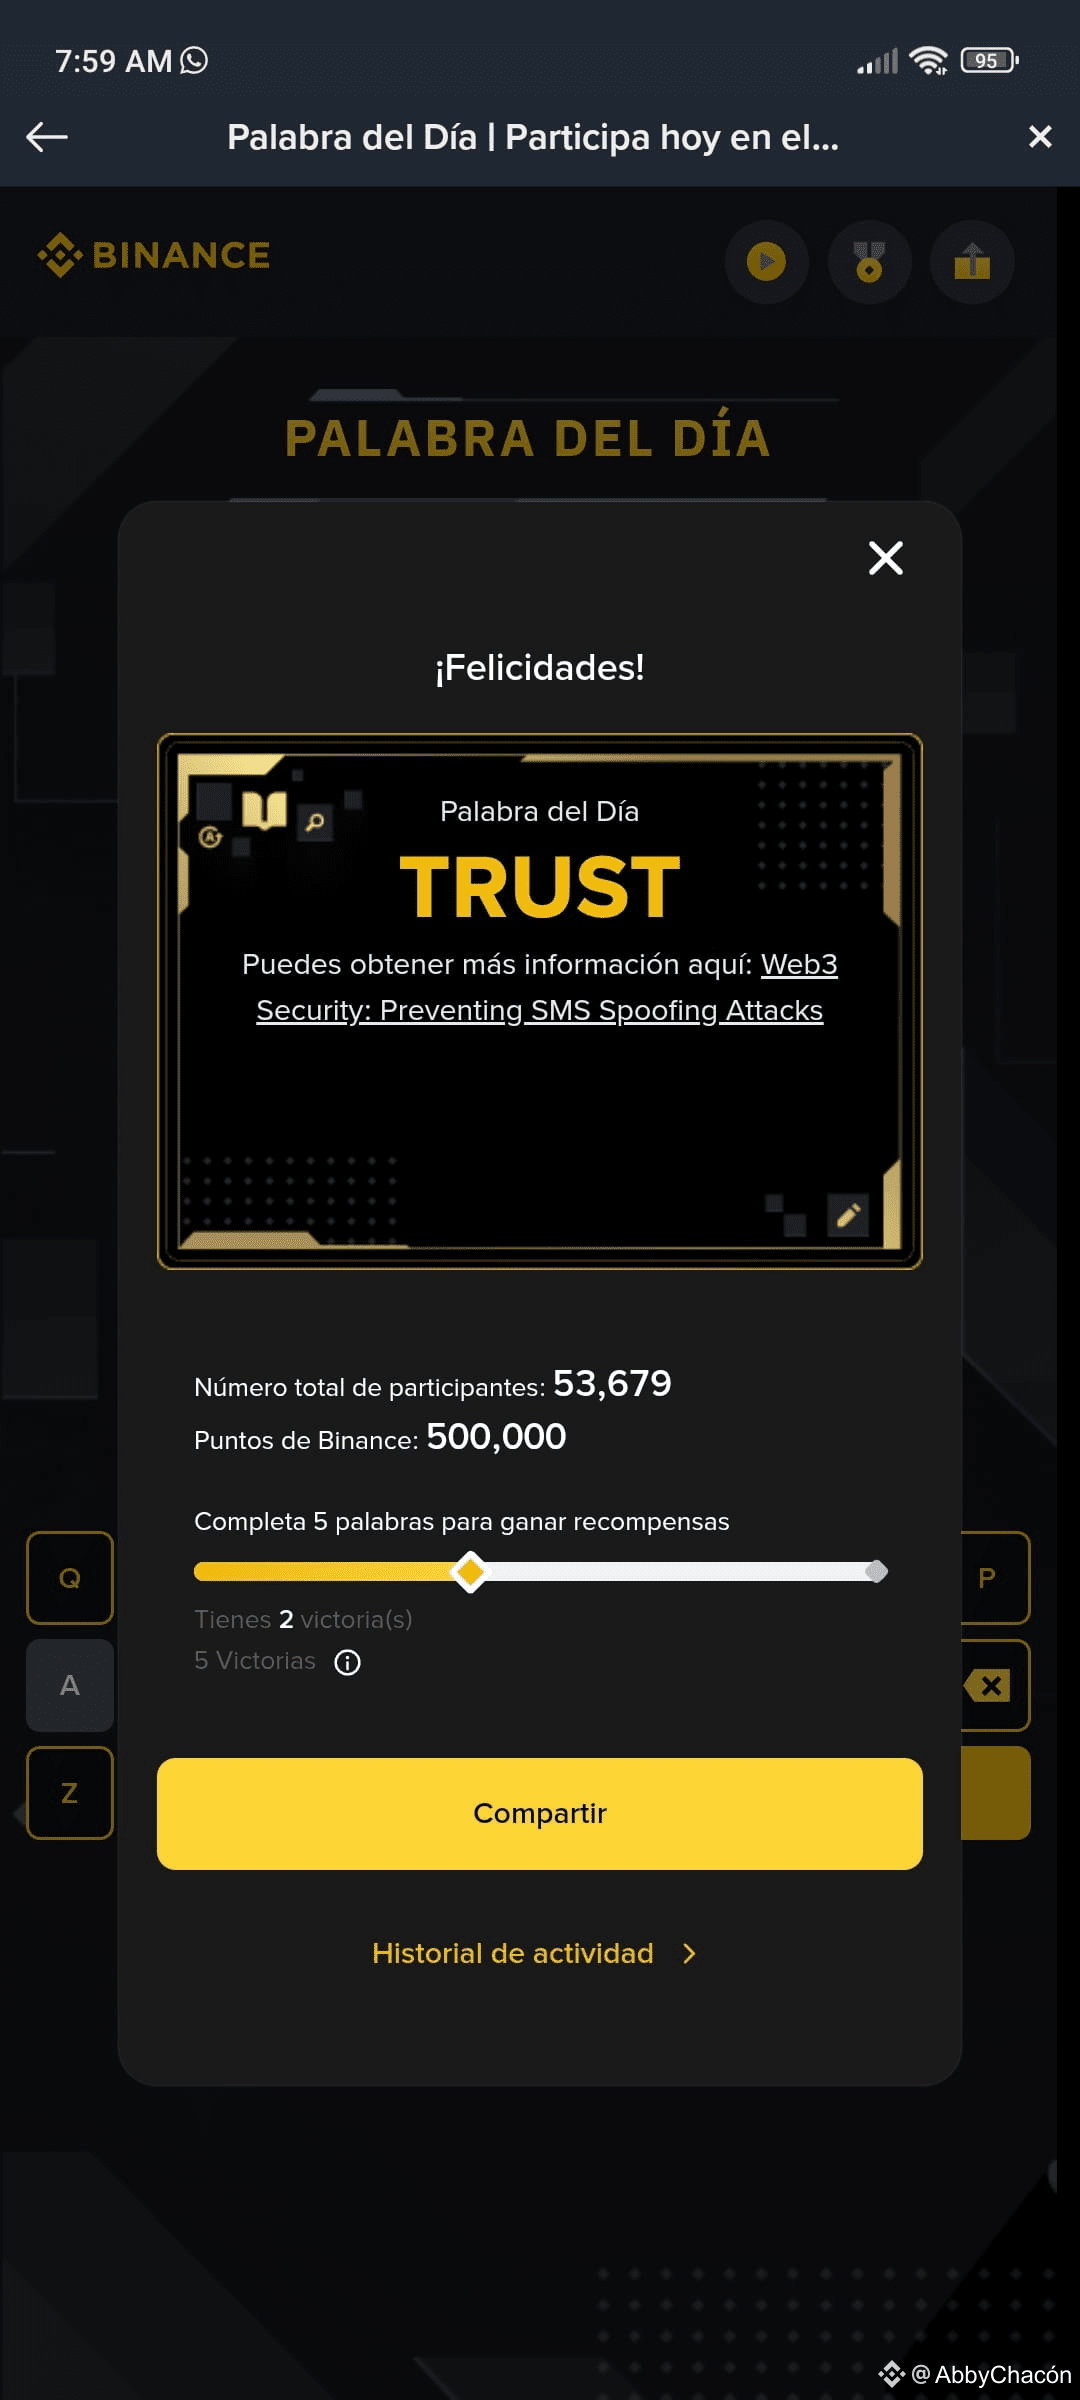Tap the Q keyboard key

[x=70, y=1578]
